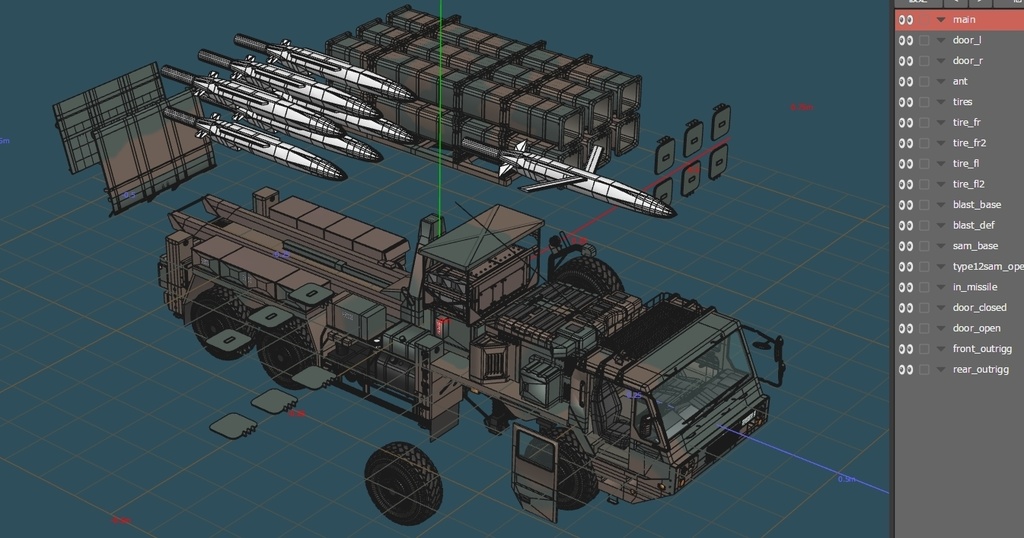Enable the checkbox next to ant
The image size is (1024, 538).
[x=924, y=82]
